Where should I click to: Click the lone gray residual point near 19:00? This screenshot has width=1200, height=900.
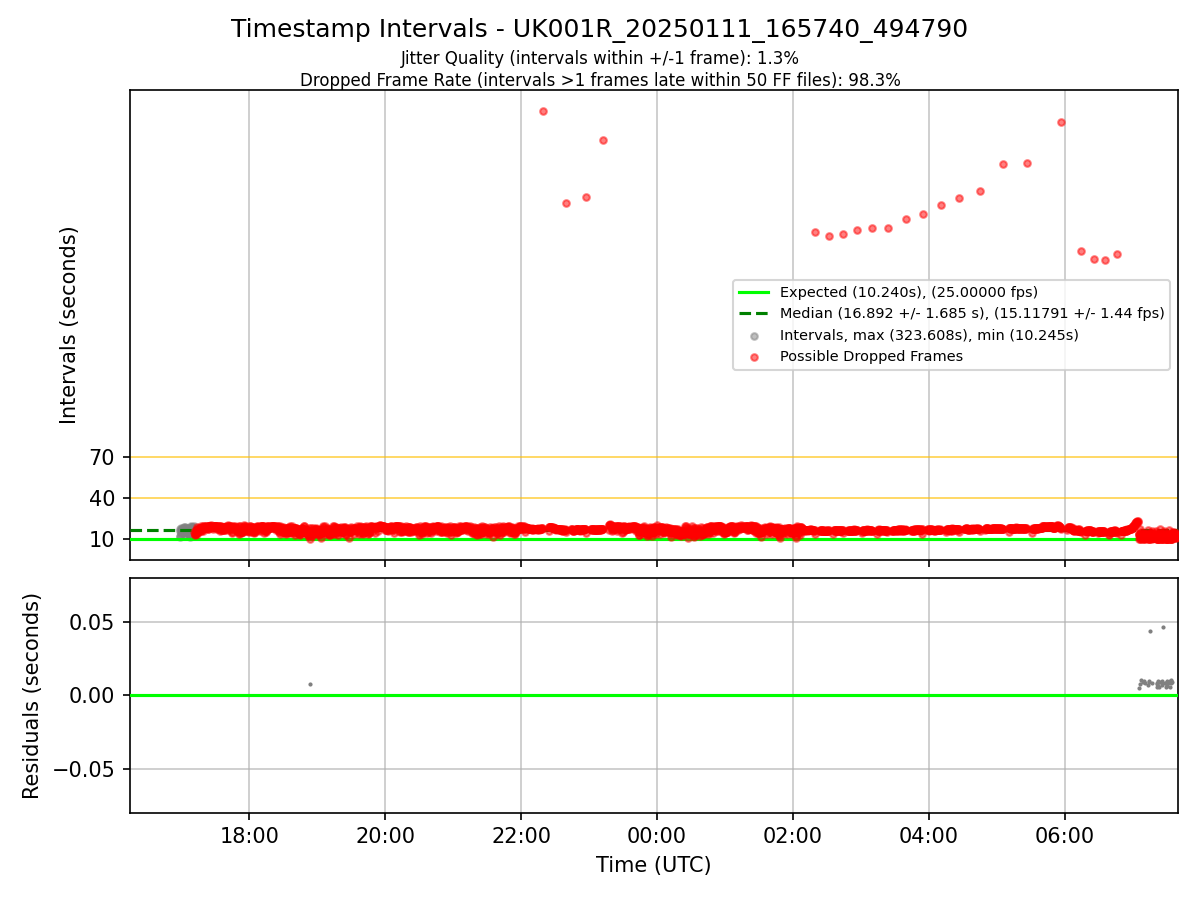[x=310, y=684]
